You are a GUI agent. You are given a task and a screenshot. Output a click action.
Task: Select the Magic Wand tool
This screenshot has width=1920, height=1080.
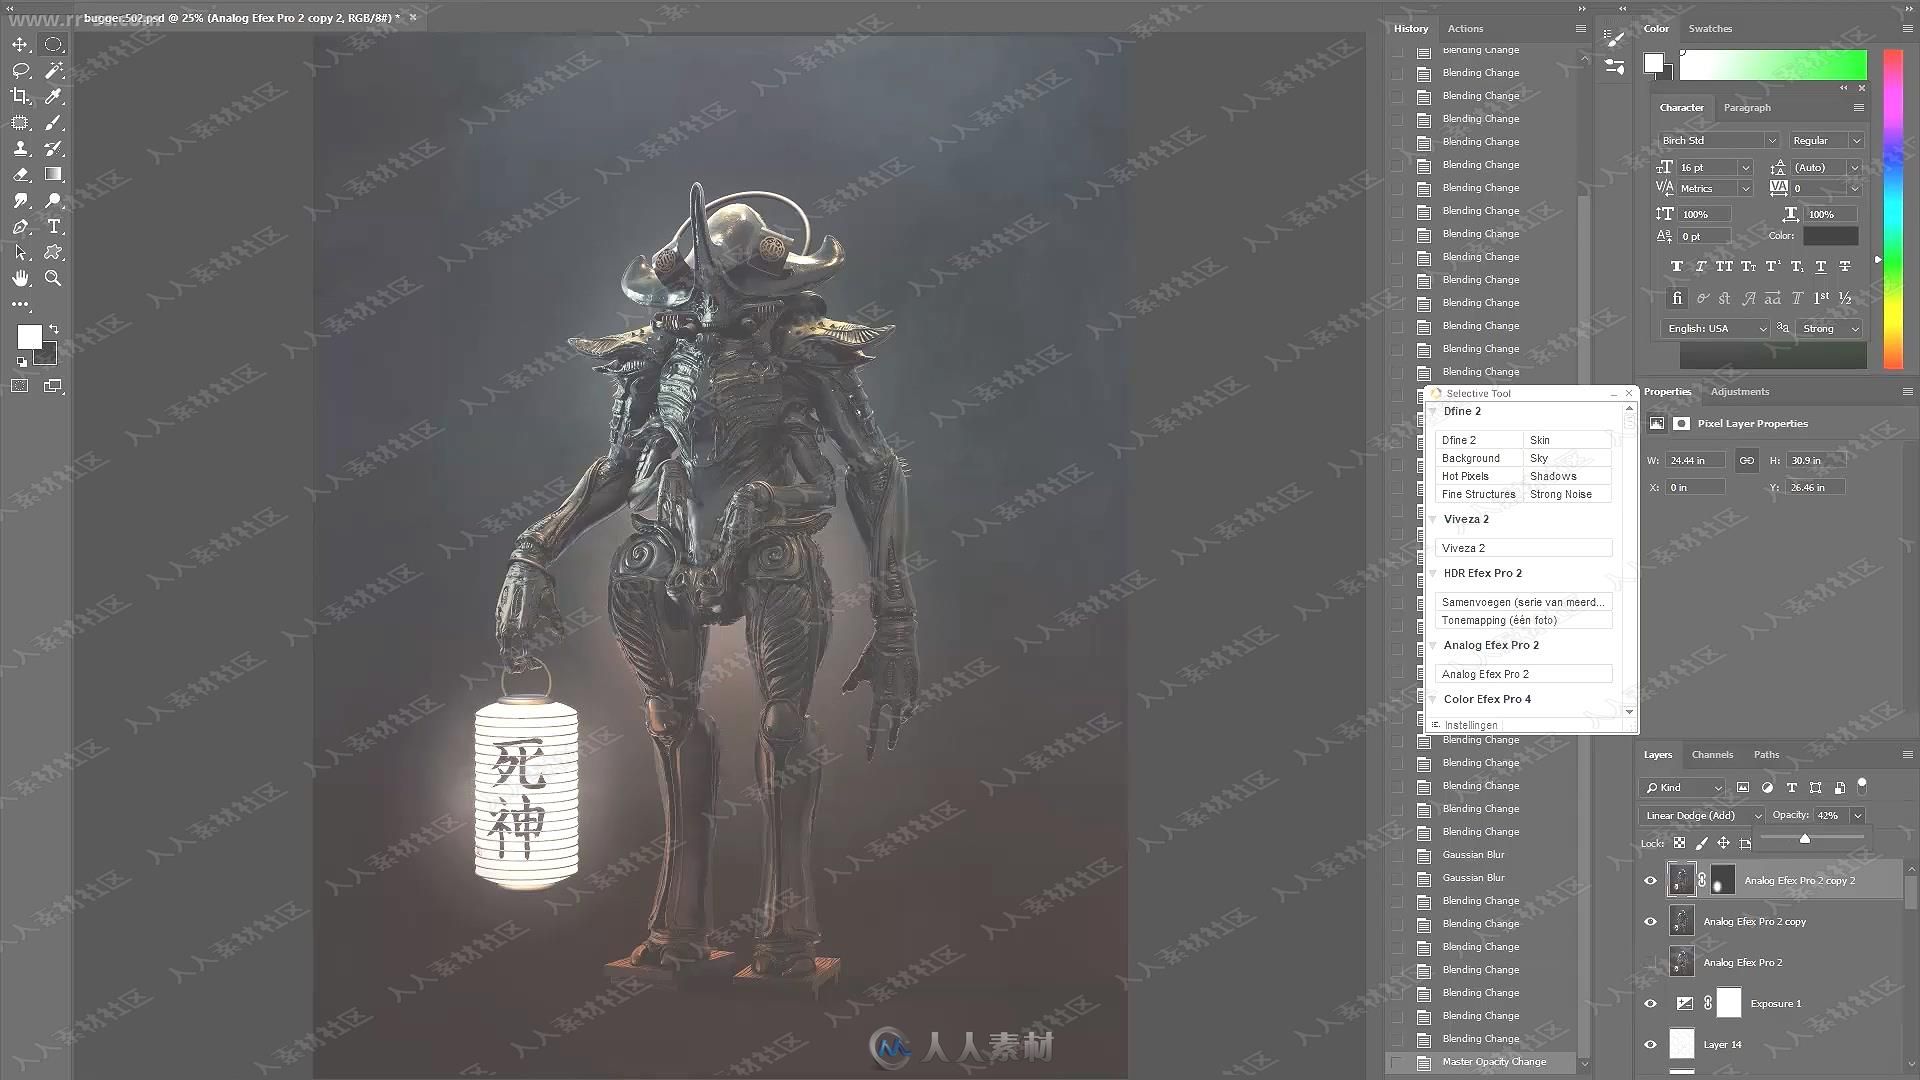(x=53, y=71)
